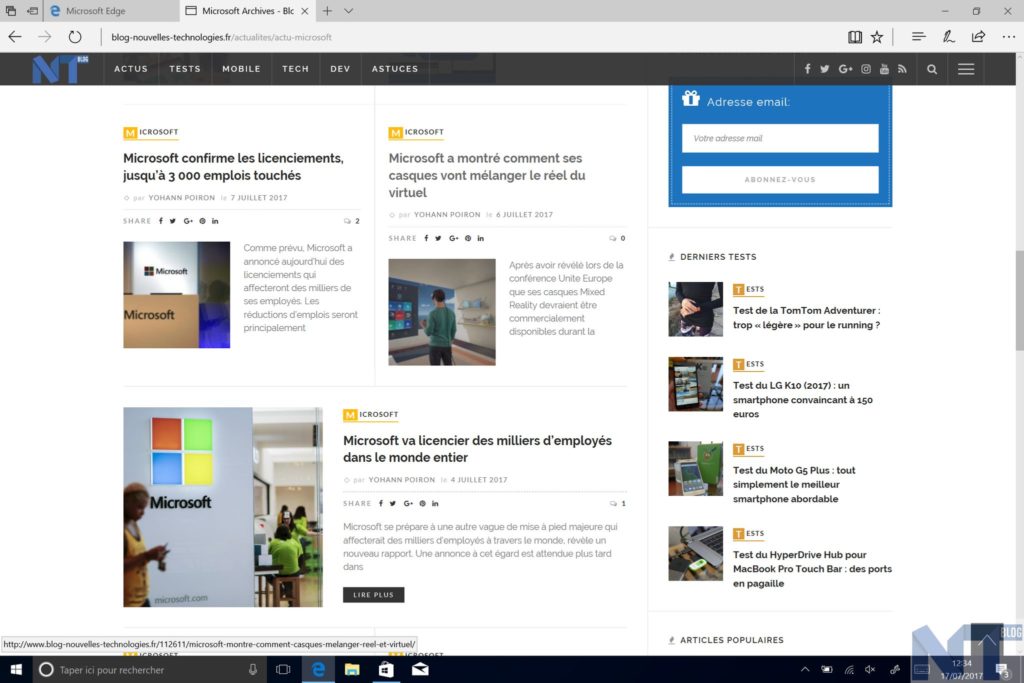Open Windows Store from the taskbar
Screen dimensions: 1024x683
click(386, 669)
